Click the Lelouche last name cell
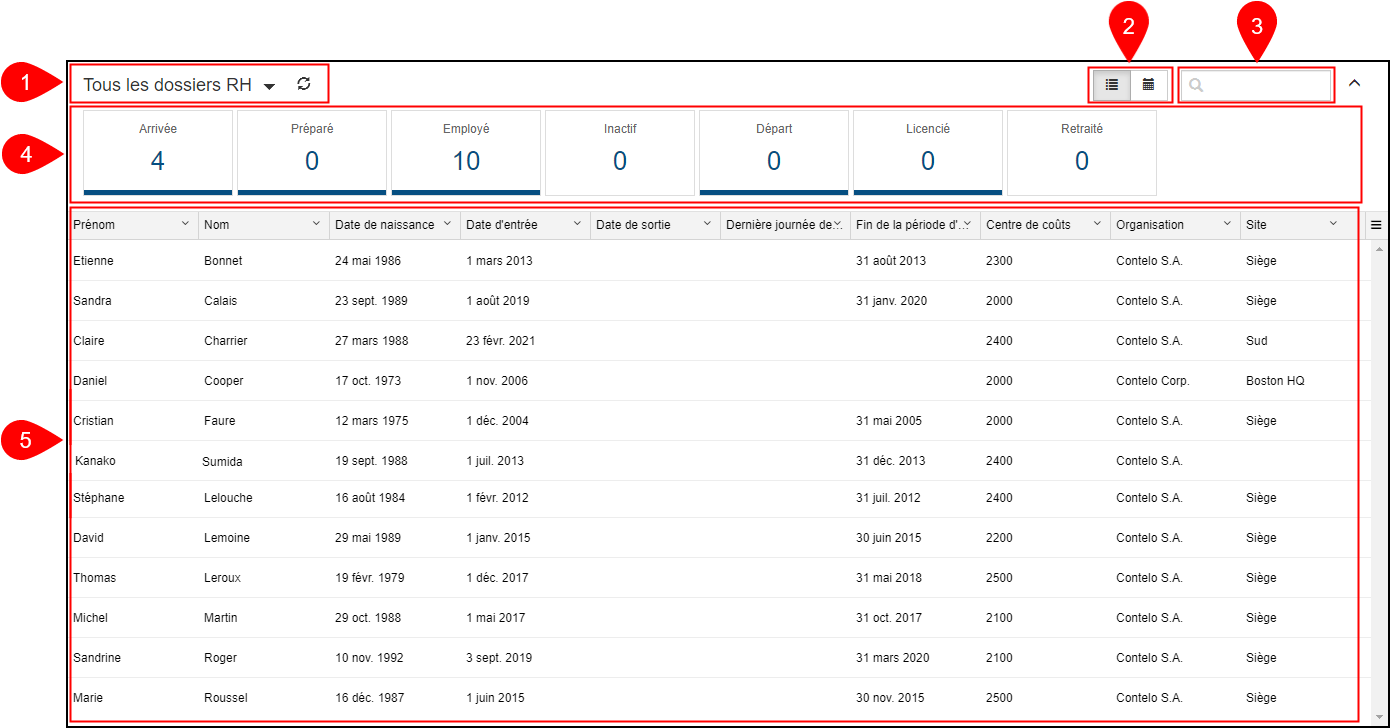This screenshot has height=728, width=1390. 228,498
